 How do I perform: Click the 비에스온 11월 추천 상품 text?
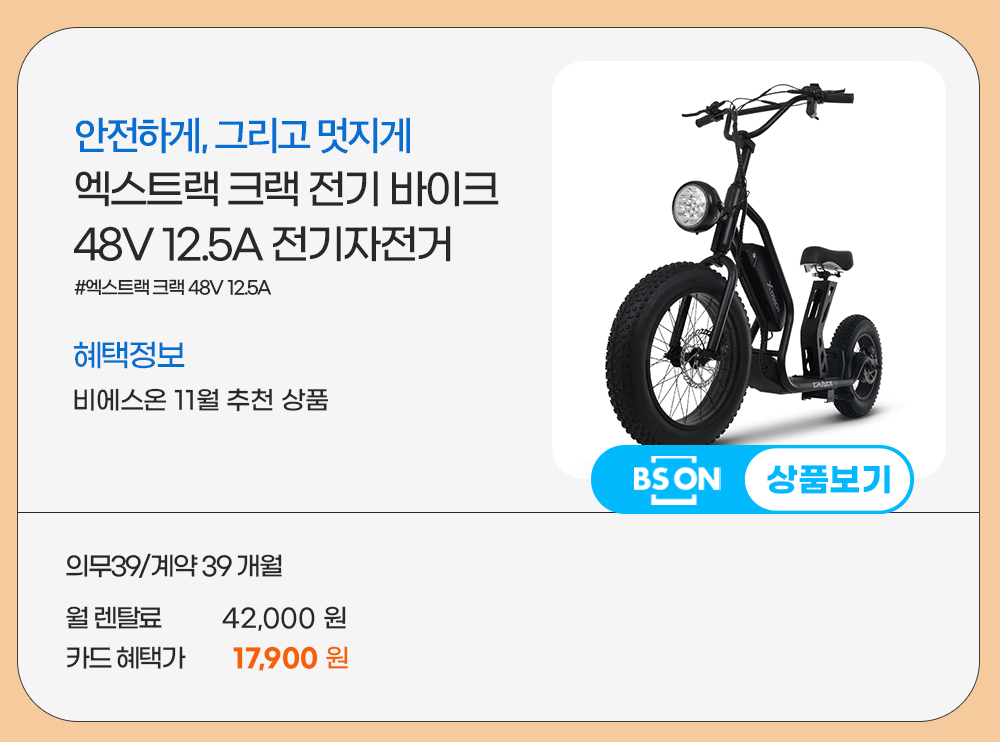pyautogui.click(x=201, y=401)
